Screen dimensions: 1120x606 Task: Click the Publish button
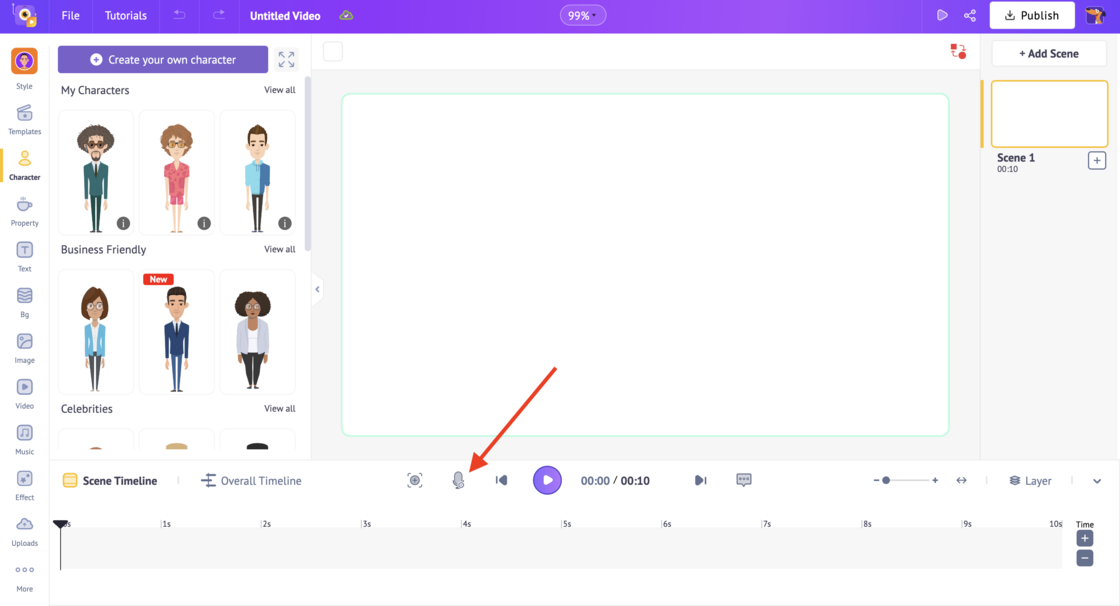click(x=1032, y=16)
